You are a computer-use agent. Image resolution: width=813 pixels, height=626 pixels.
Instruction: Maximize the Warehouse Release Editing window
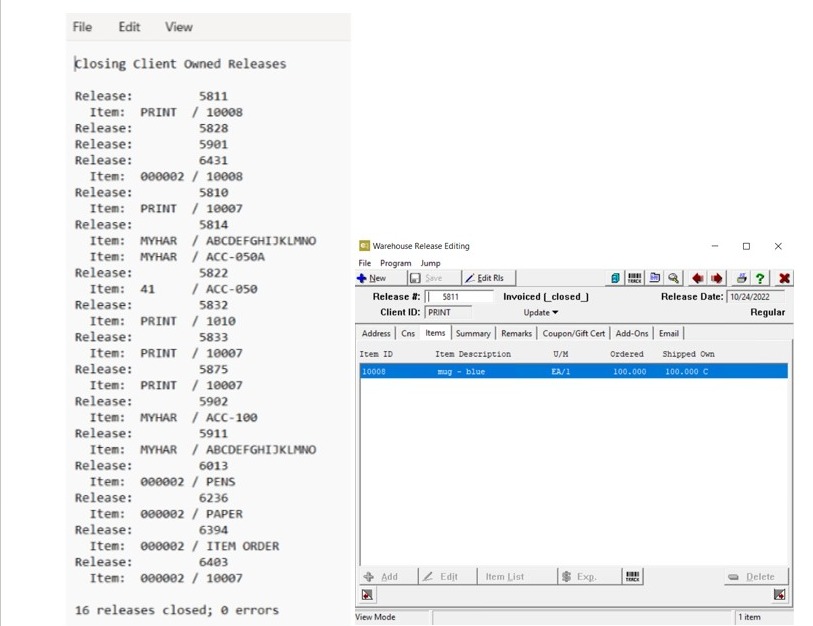(746, 246)
